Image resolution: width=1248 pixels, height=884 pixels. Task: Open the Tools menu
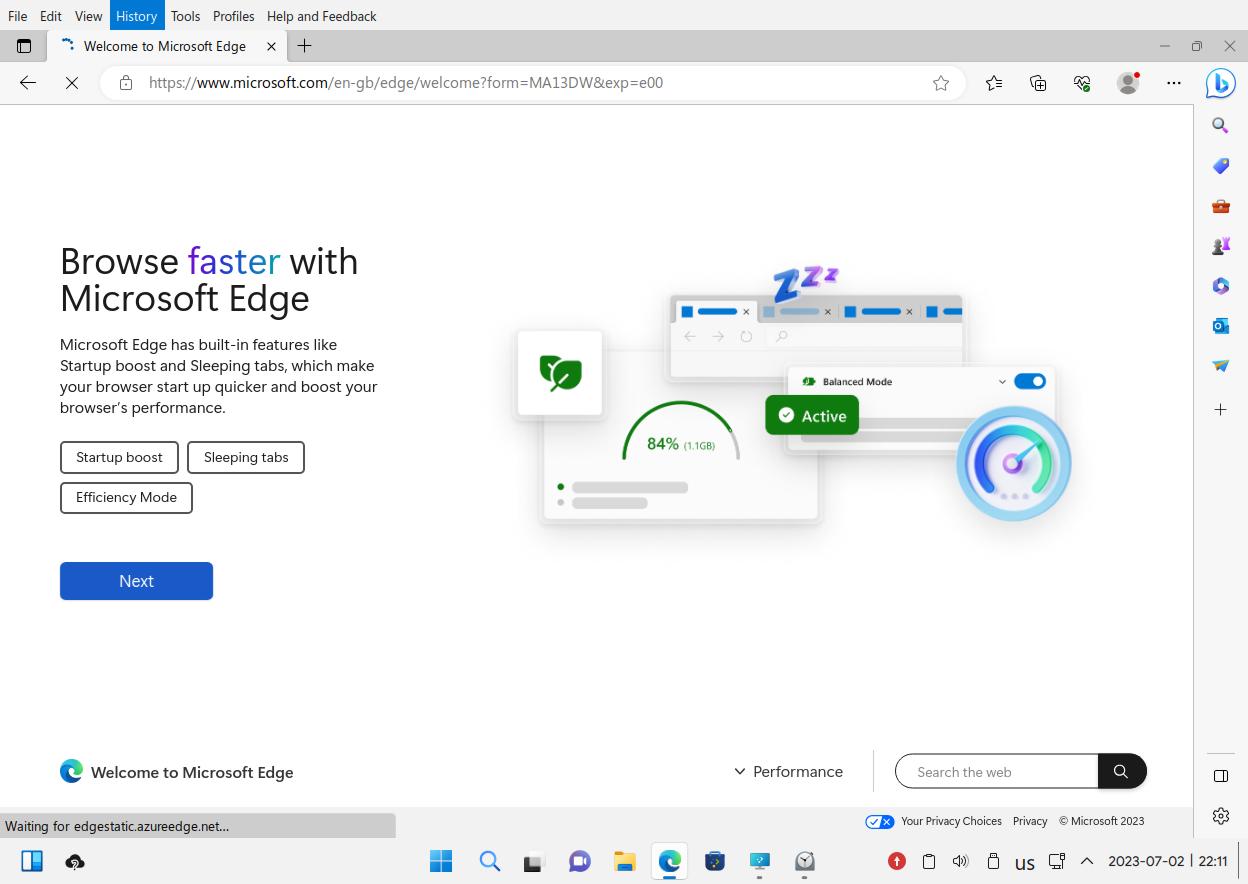click(185, 16)
